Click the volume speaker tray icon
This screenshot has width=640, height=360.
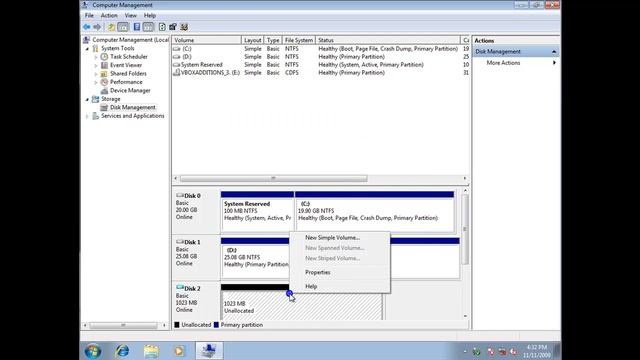tap(514, 351)
